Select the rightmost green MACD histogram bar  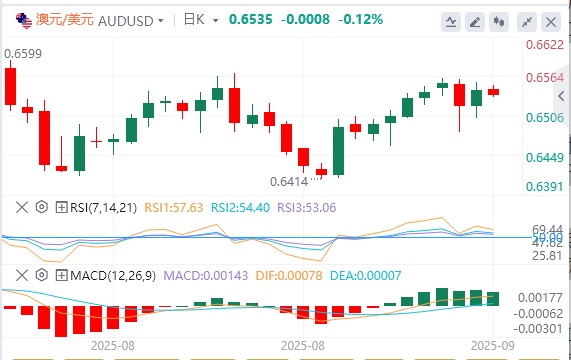click(493, 299)
